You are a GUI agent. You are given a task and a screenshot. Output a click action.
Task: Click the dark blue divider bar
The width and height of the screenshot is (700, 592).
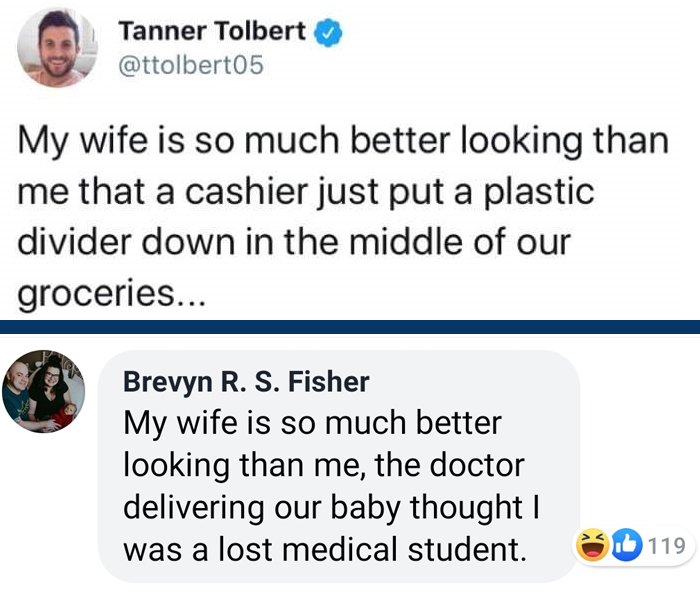(350, 326)
